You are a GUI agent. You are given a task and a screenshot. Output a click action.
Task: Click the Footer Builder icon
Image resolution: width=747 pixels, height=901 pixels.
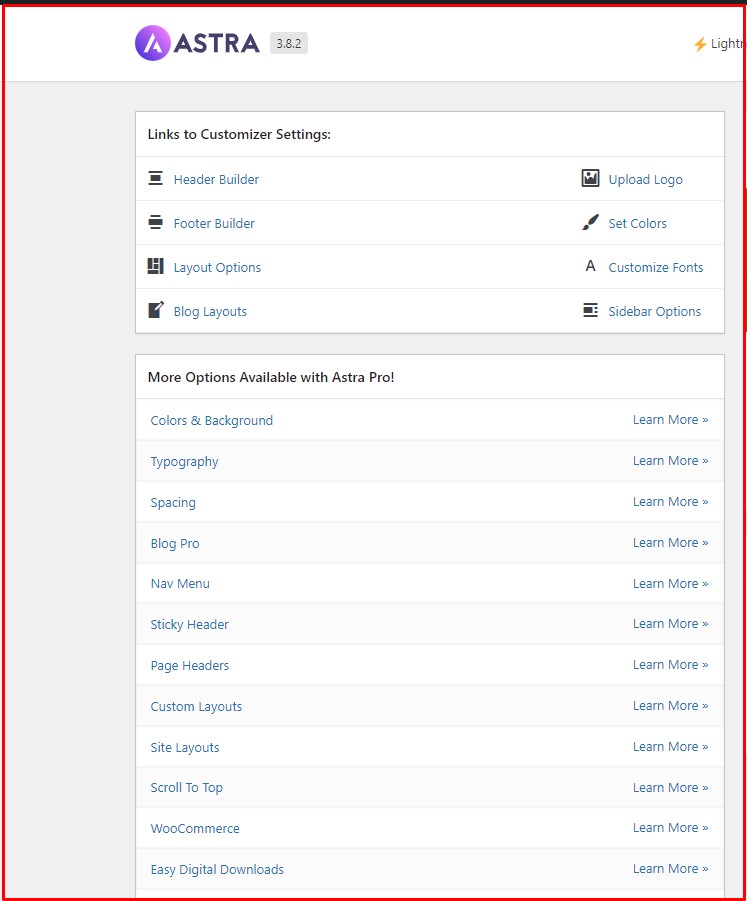pos(156,222)
